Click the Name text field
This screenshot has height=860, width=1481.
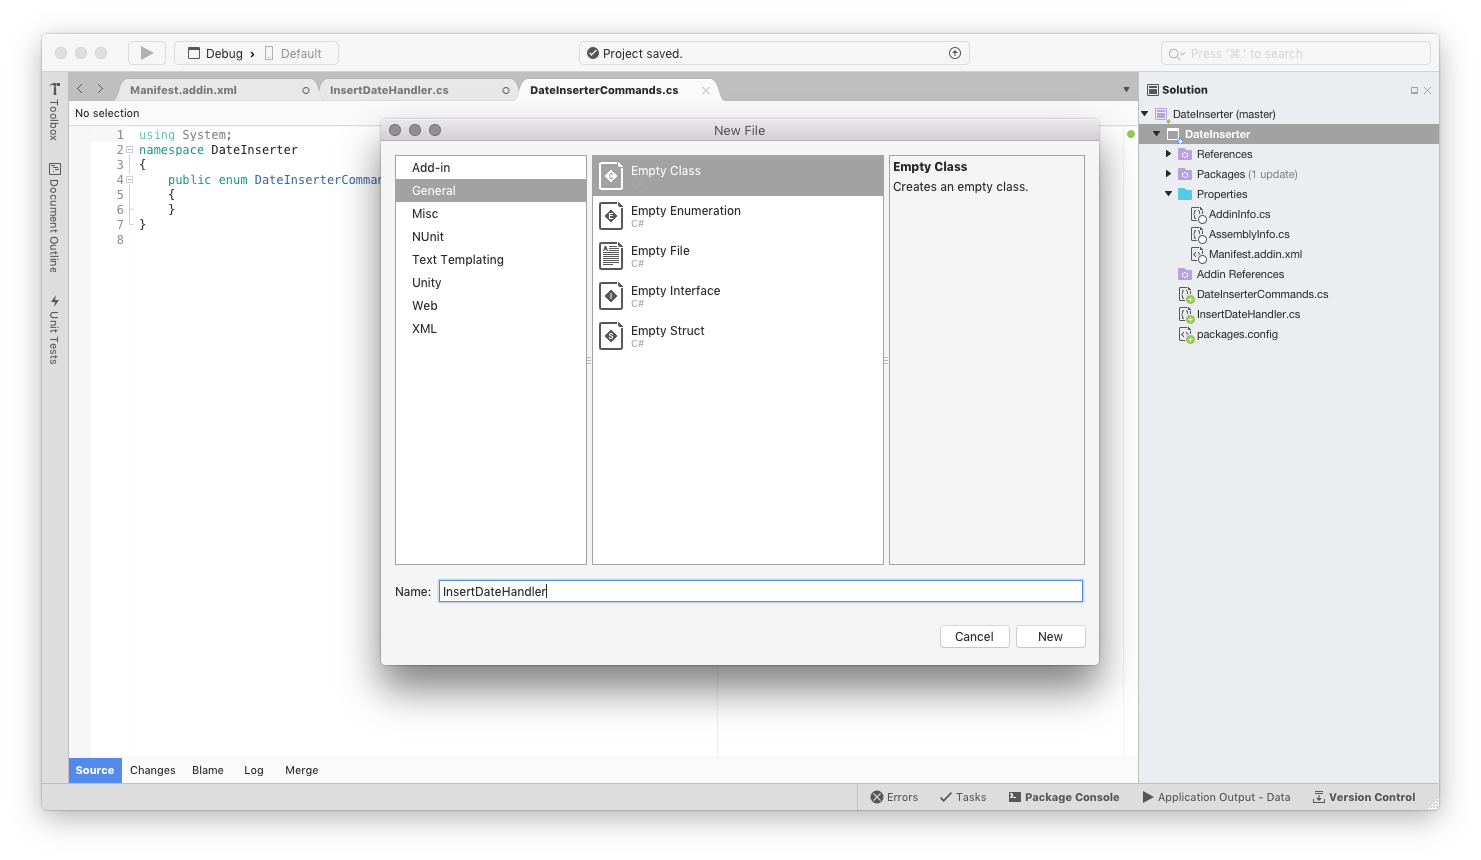click(x=760, y=592)
